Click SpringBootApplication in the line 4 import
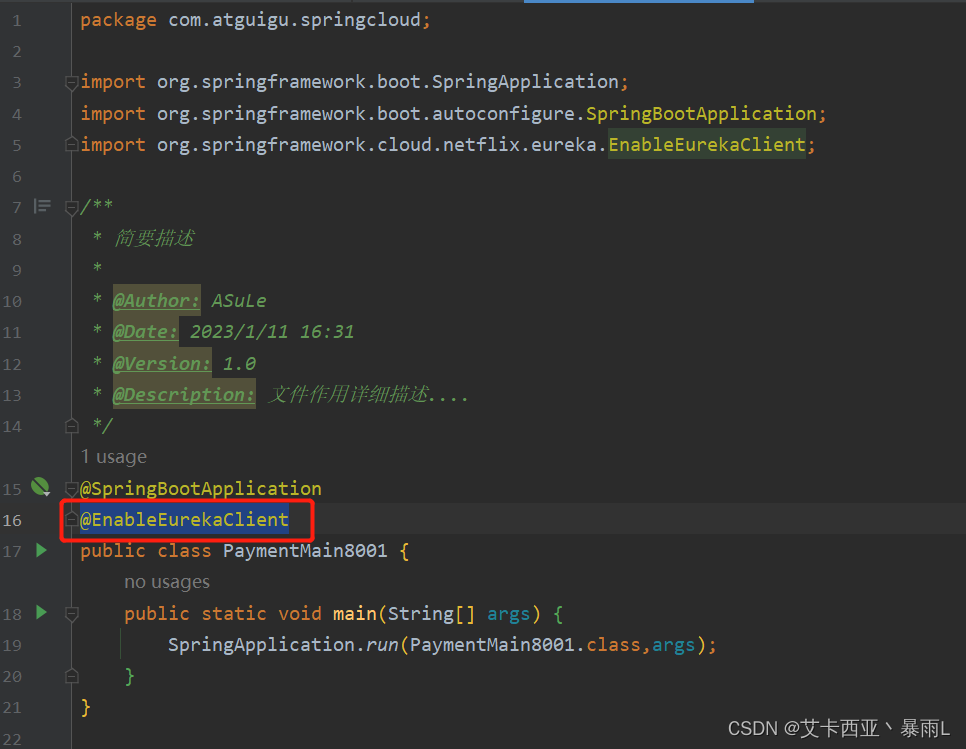Image resolution: width=966 pixels, height=749 pixels. (701, 114)
